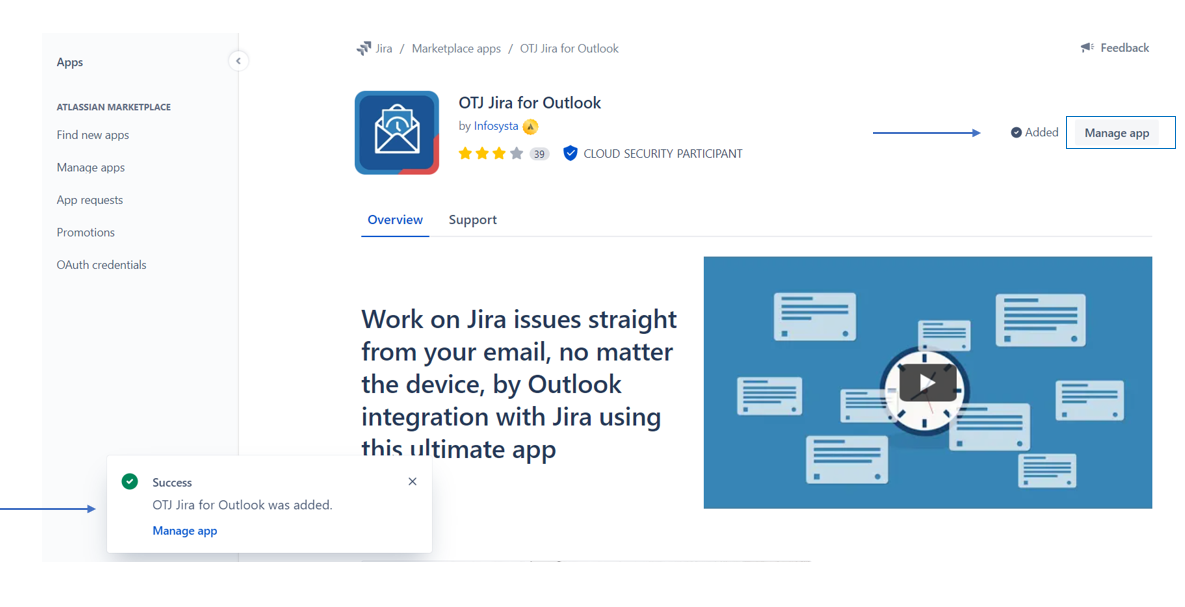Click the ATLASSIAN MARKETPLACE section label

pos(113,107)
